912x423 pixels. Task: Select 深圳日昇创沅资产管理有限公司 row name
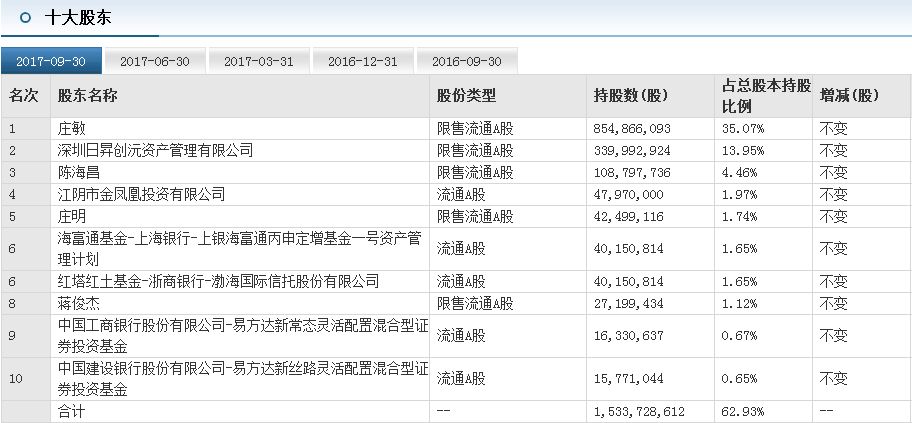coord(155,151)
